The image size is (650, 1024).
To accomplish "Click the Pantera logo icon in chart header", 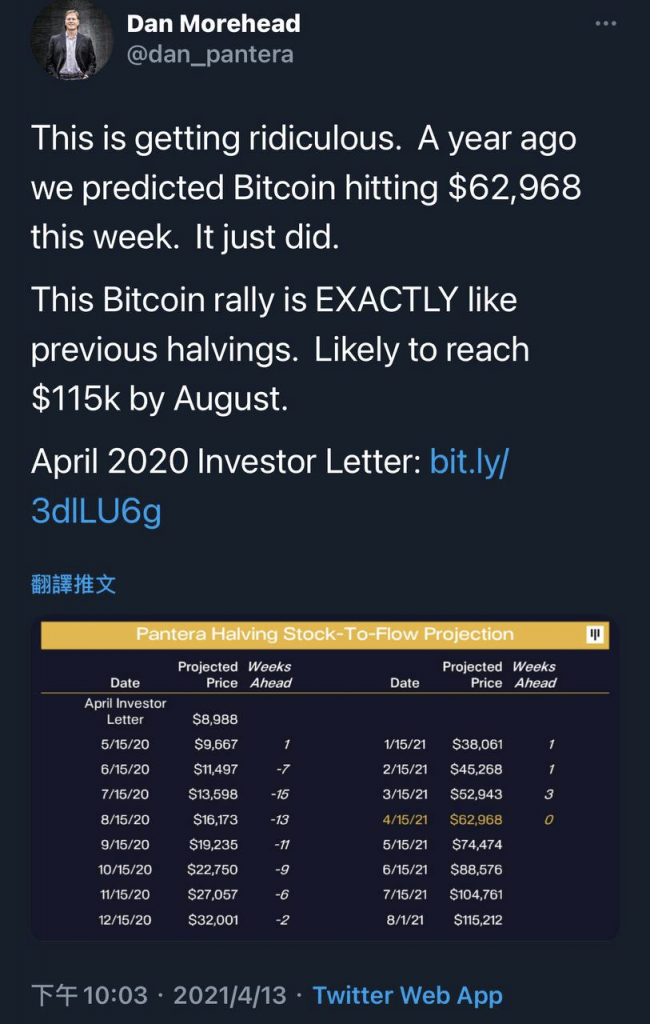I will [x=594, y=634].
